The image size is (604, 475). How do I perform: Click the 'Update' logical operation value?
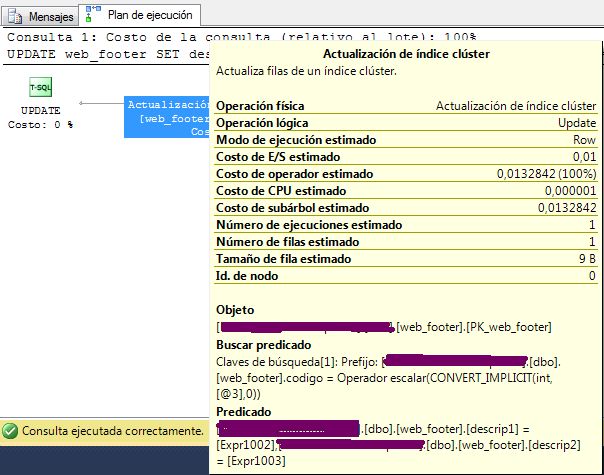click(x=577, y=123)
